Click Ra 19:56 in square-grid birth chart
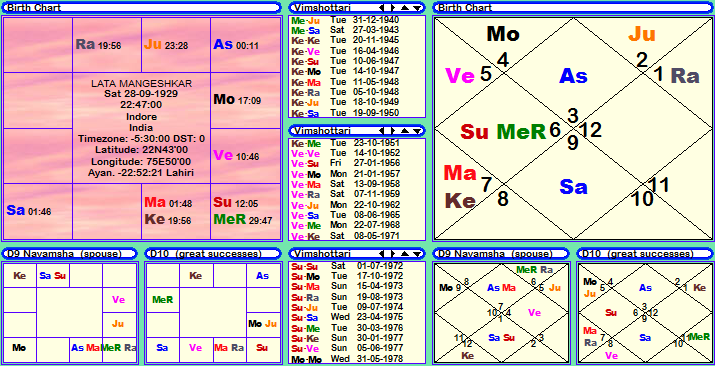 tap(98, 45)
